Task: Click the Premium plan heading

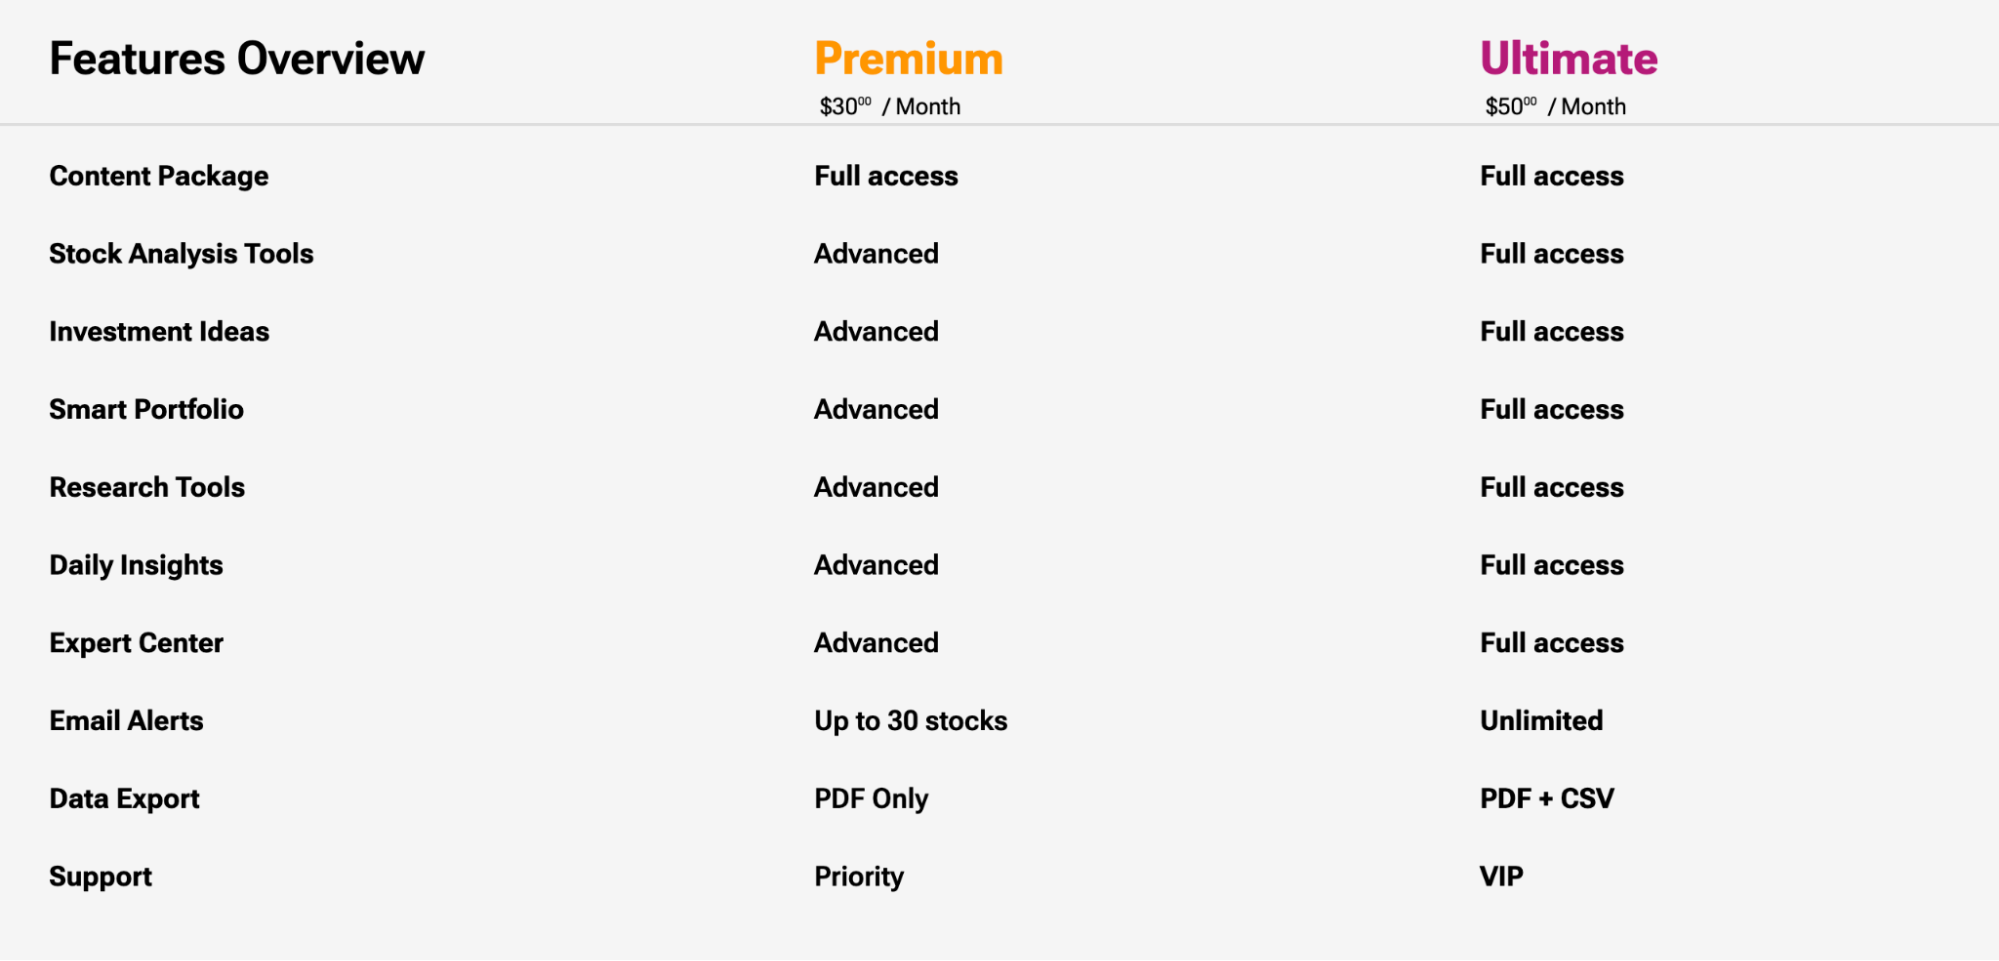Action: [x=908, y=58]
